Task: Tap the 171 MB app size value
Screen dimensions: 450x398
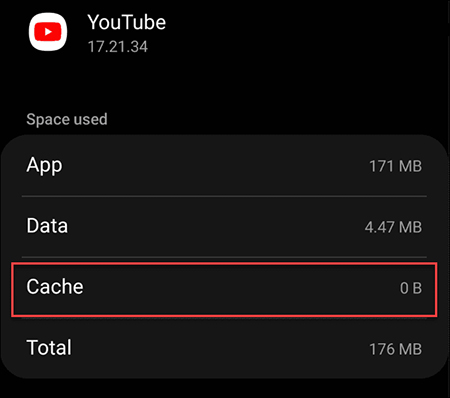Action: (395, 166)
